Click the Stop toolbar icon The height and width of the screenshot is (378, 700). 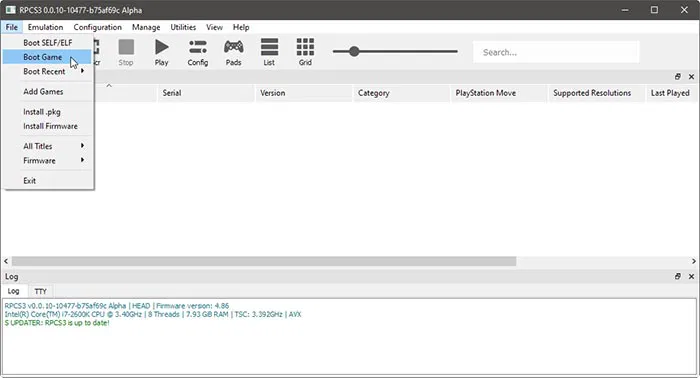[x=126, y=52]
